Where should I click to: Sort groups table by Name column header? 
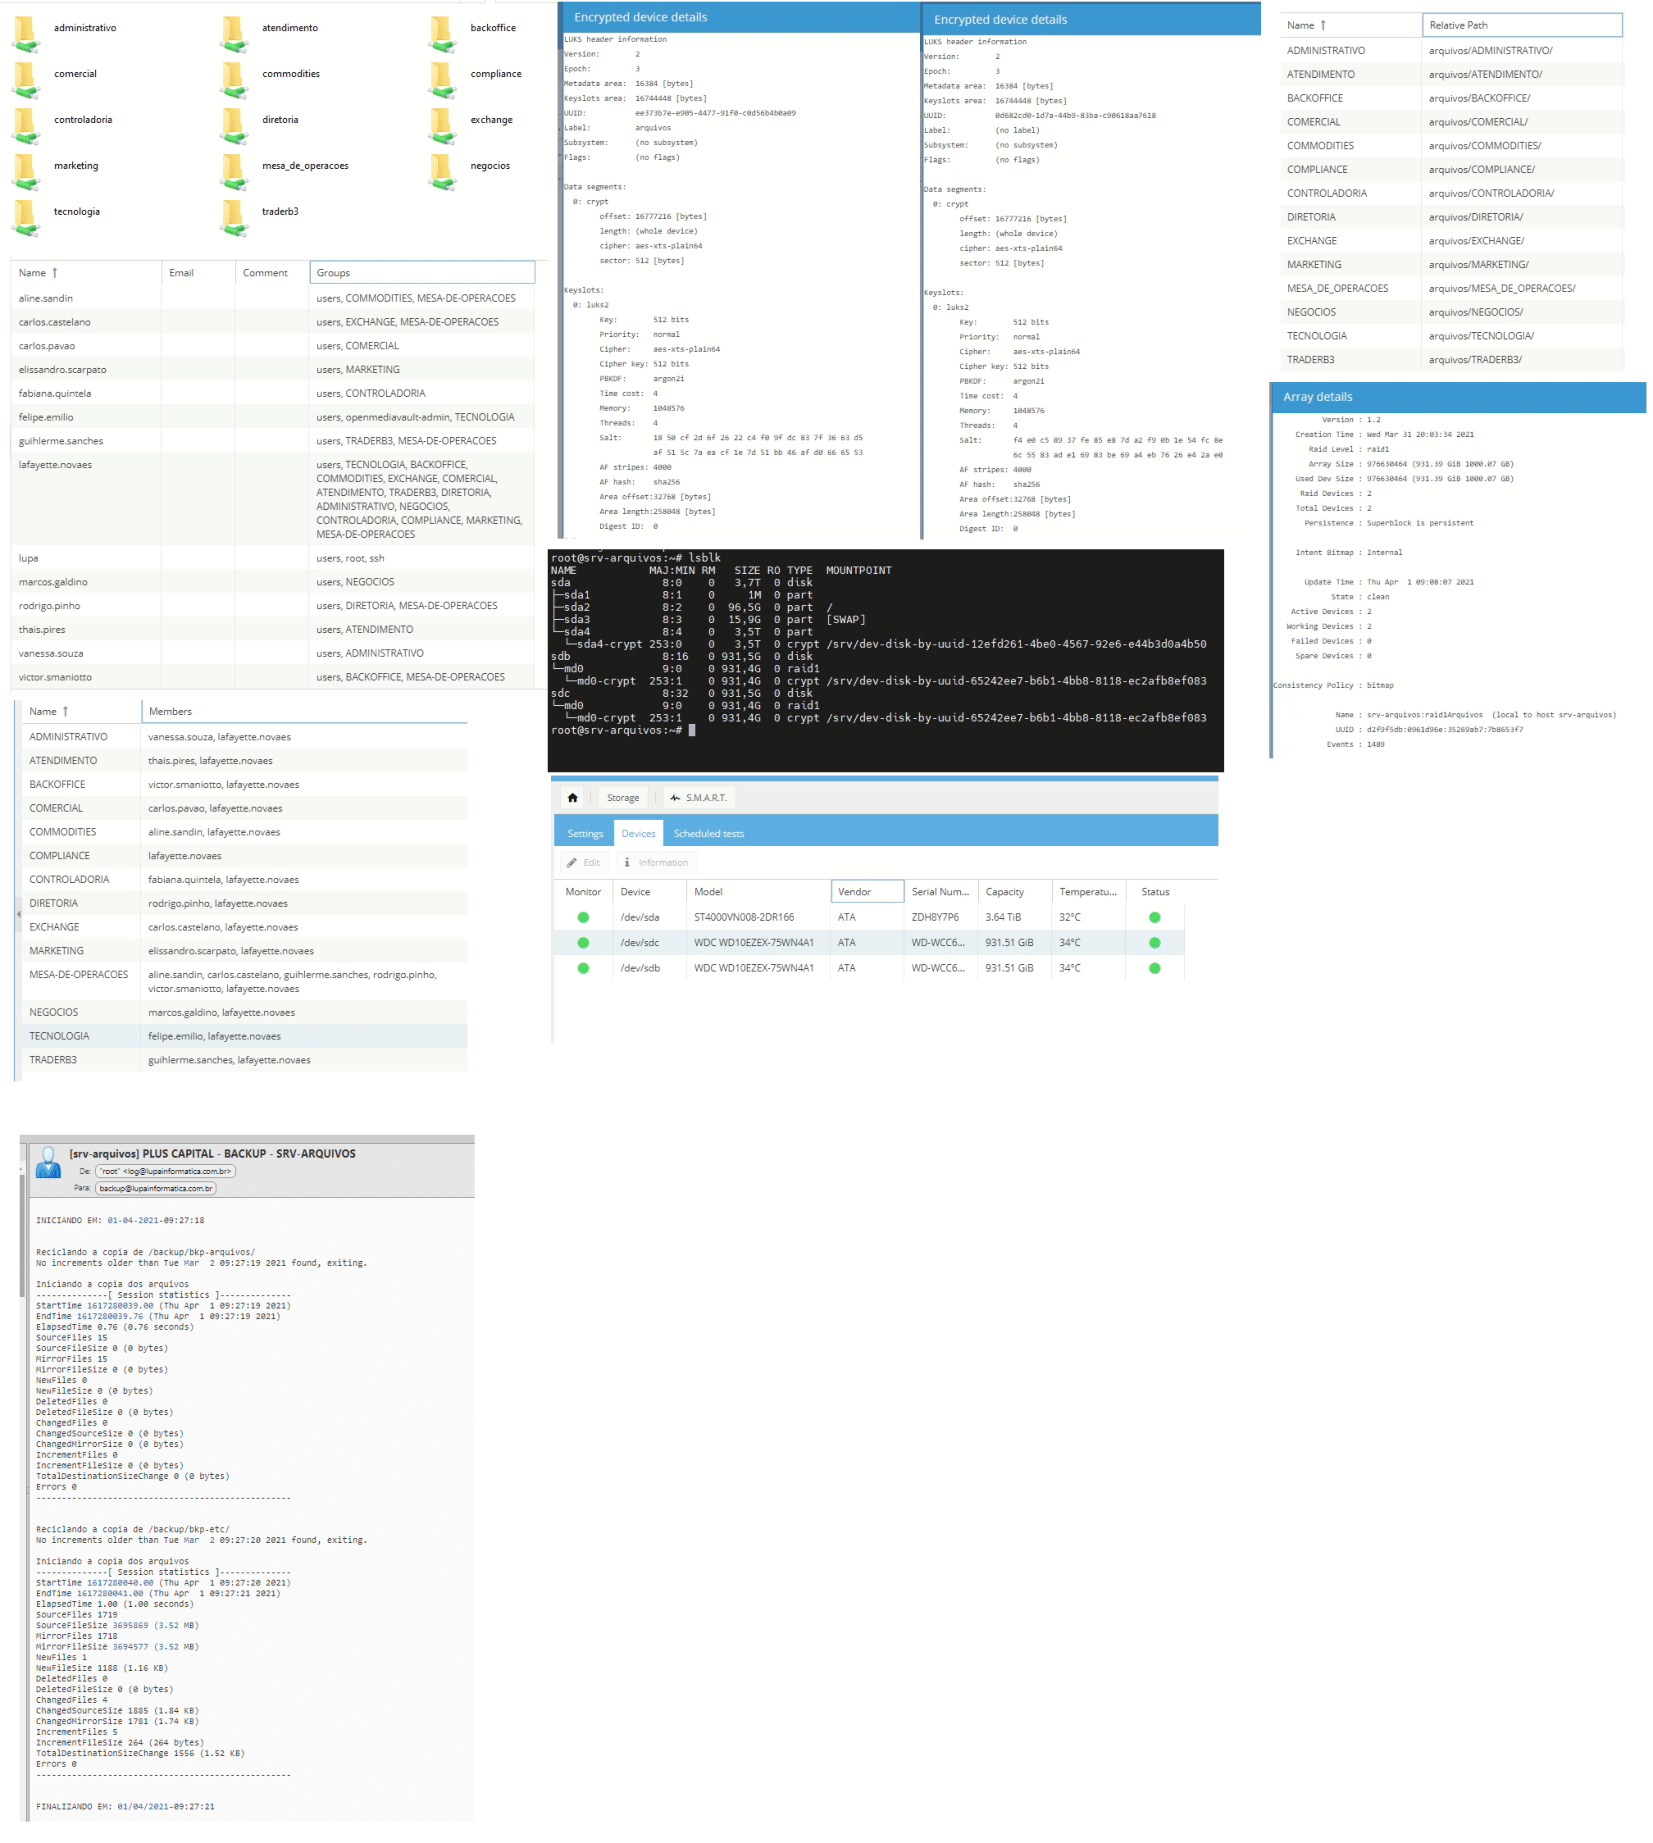pos(81,711)
